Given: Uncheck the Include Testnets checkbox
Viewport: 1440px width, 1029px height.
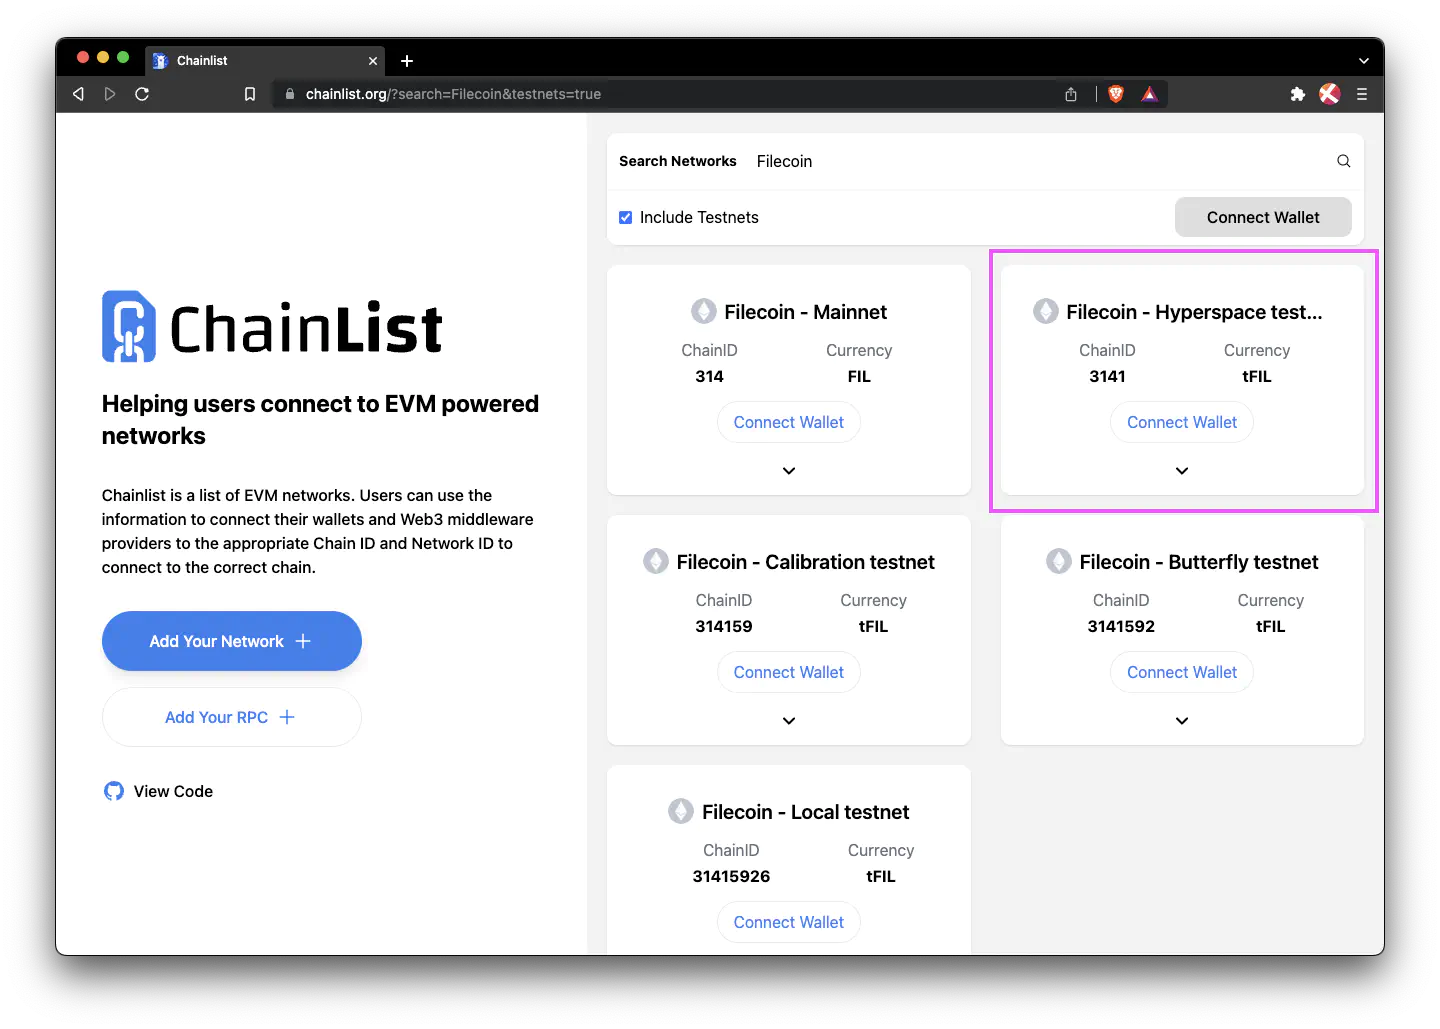Looking at the screenshot, I should (x=626, y=217).
